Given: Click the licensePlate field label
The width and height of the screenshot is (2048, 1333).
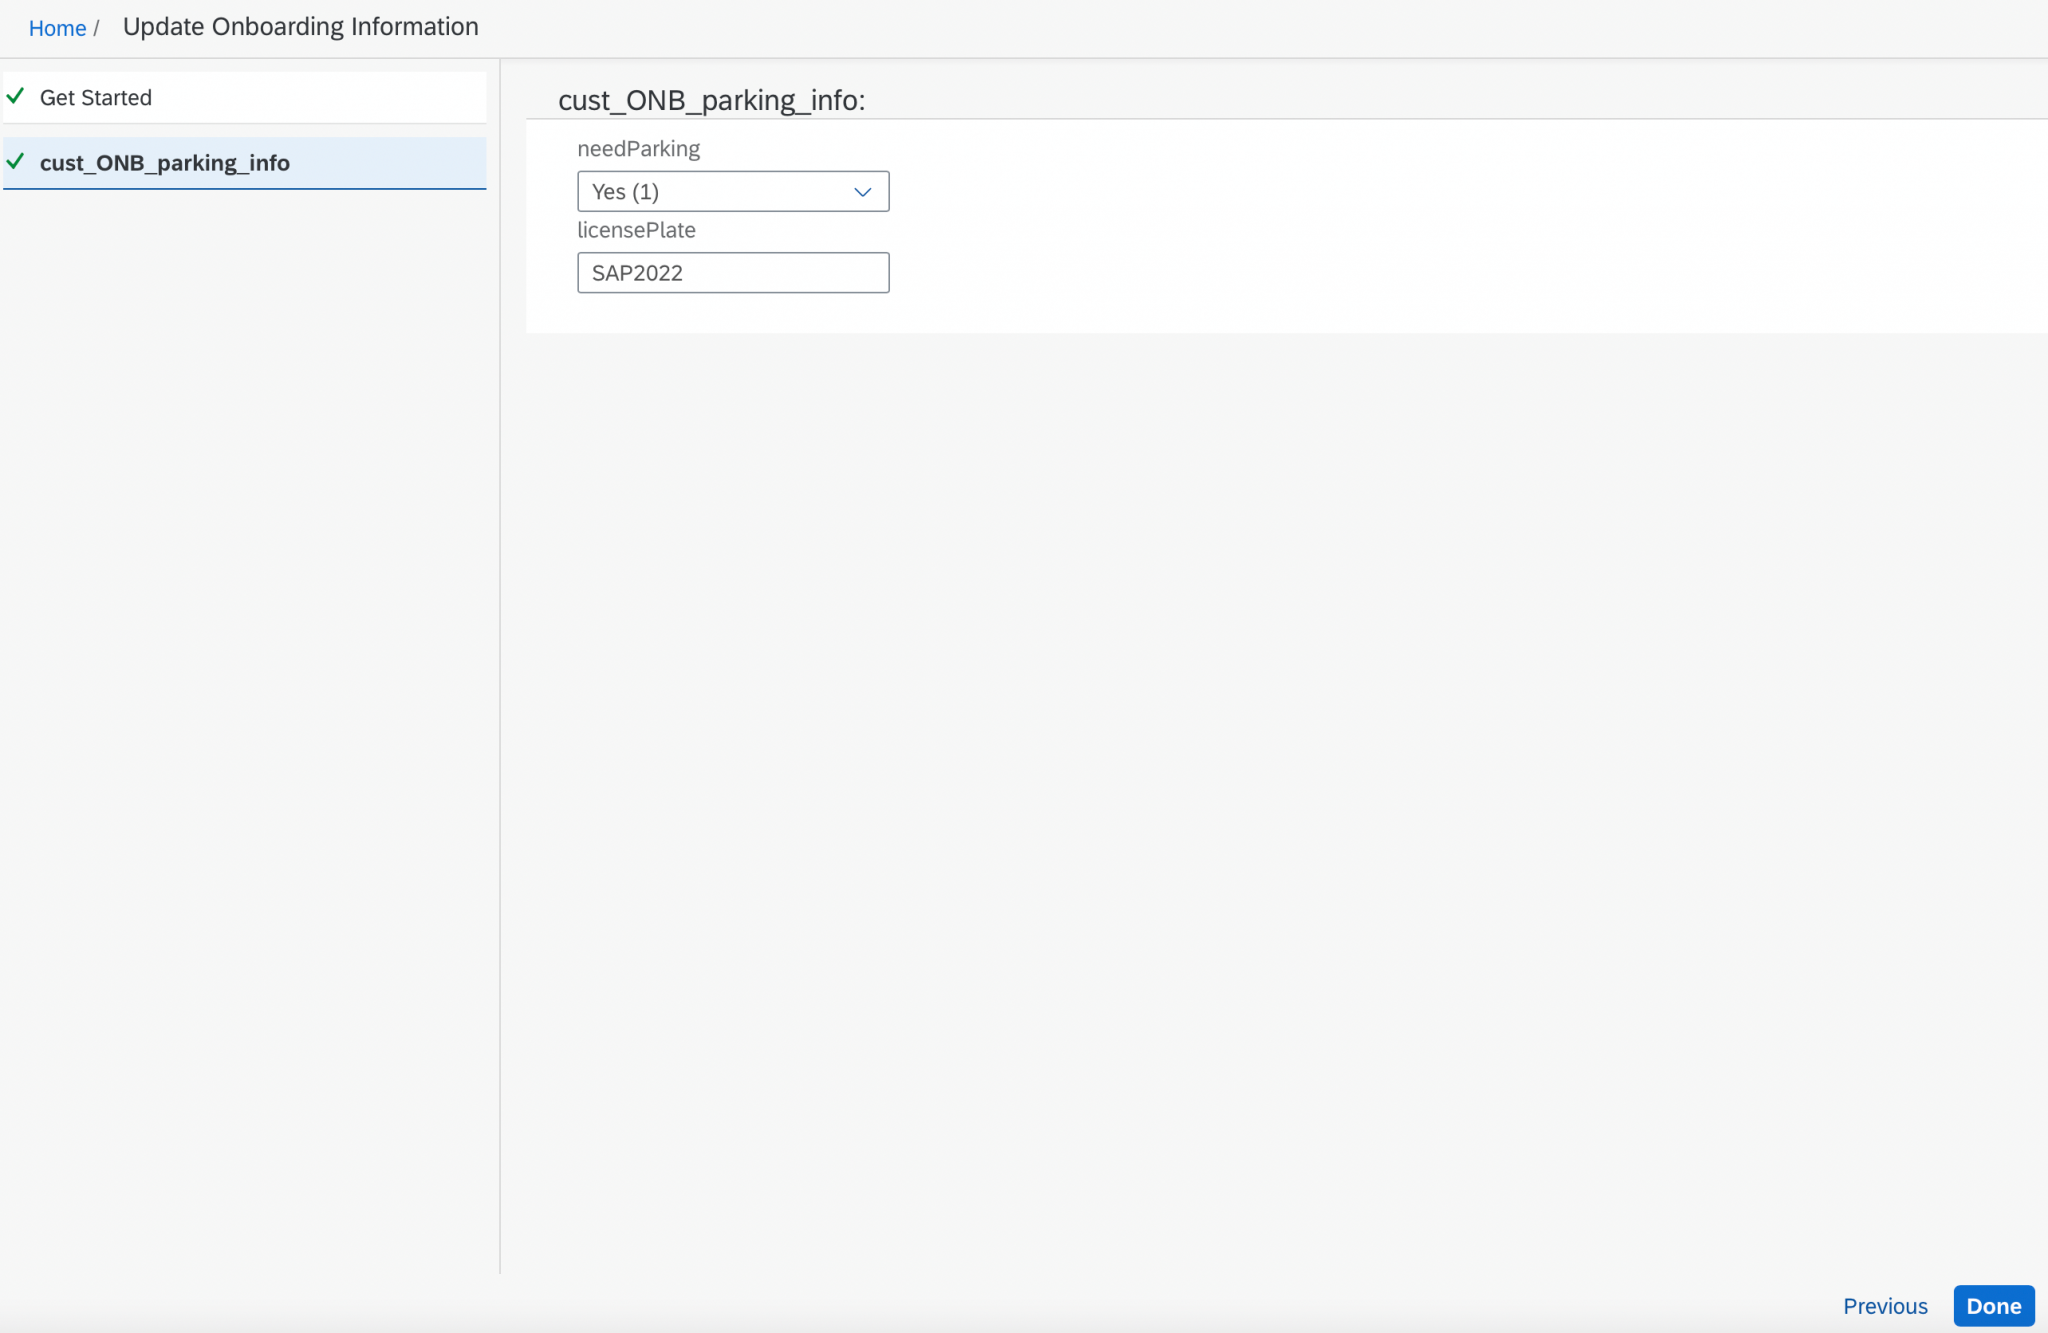Looking at the screenshot, I should pyautogui.click(x=636, y=230).
